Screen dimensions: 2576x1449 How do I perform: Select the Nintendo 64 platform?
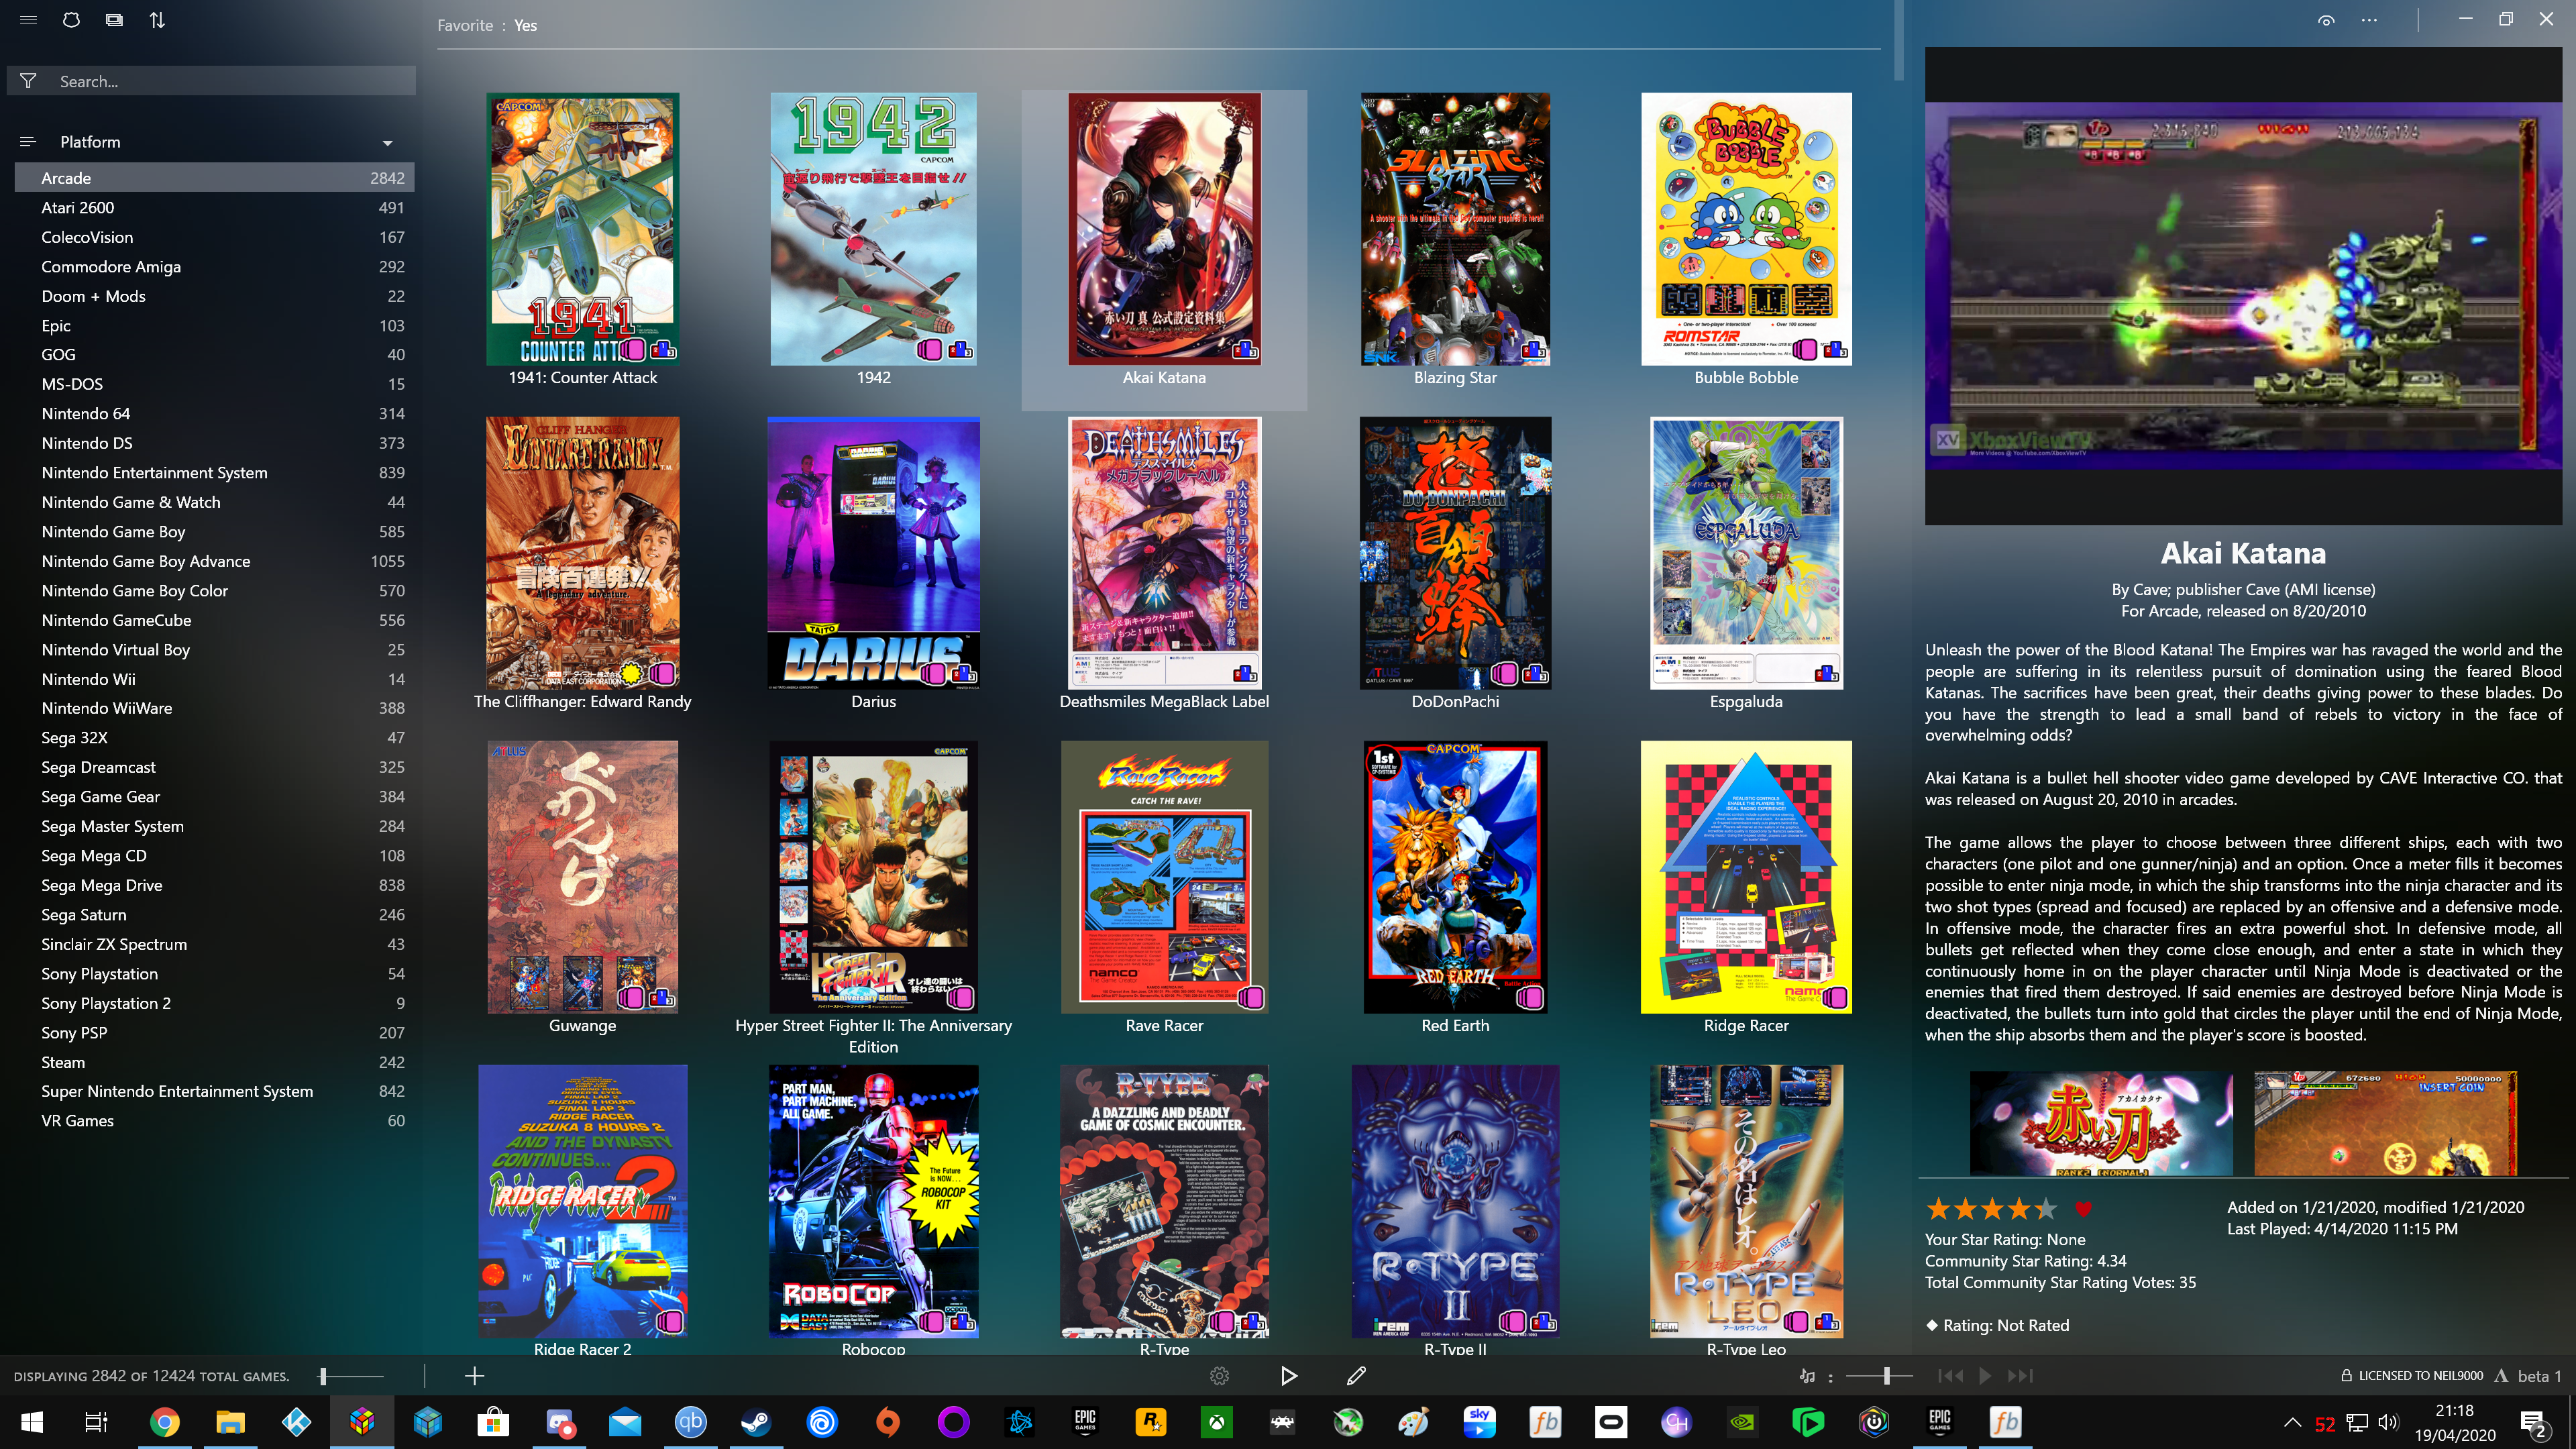pyautogui.click(x=214, y=414)
